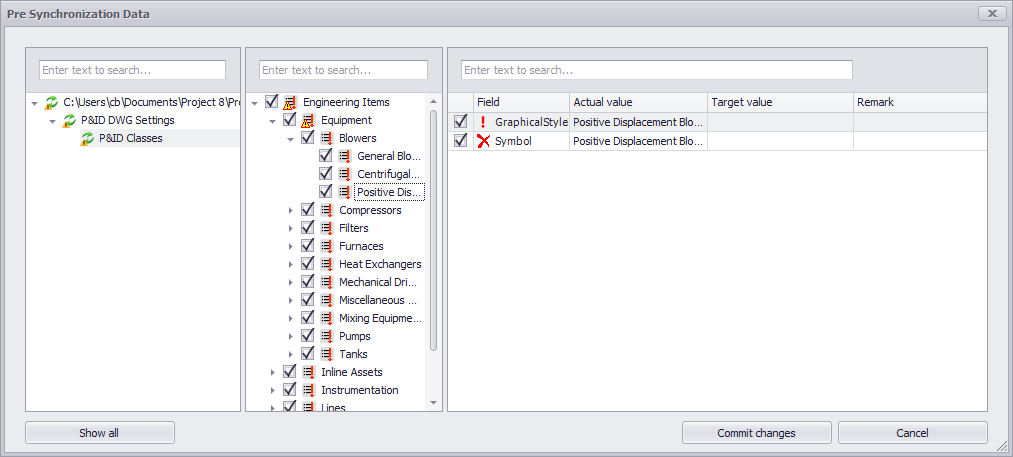This screenshot has width=1013, height=457.
Task: Collapse the Engineering Items node
Action: [255, 103]
